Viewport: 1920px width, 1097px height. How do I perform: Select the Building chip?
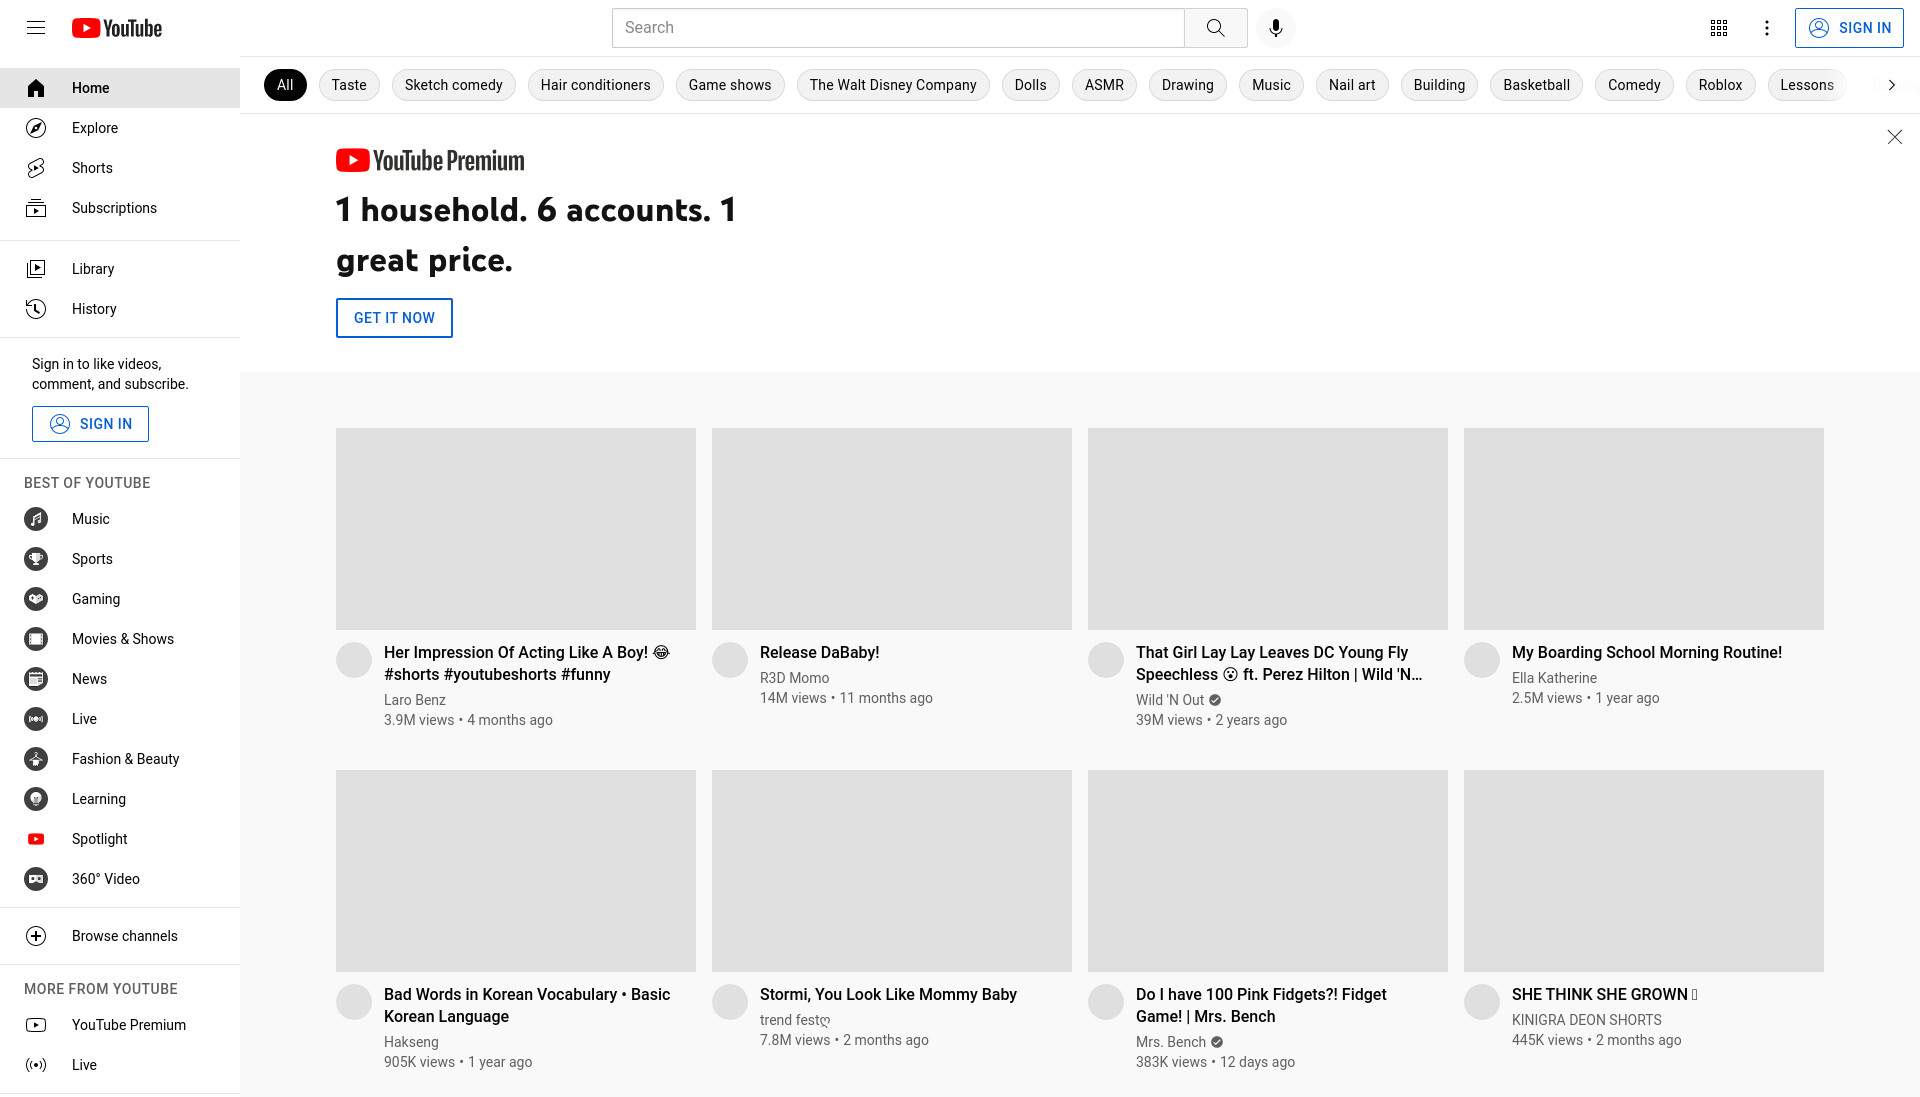(1439, 85)
